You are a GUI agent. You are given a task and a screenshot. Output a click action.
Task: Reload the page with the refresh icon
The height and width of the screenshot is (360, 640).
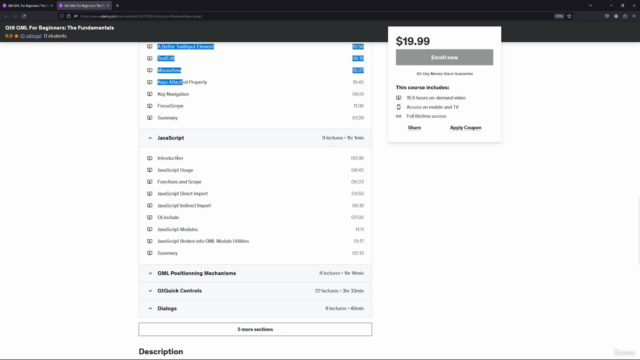24,16
